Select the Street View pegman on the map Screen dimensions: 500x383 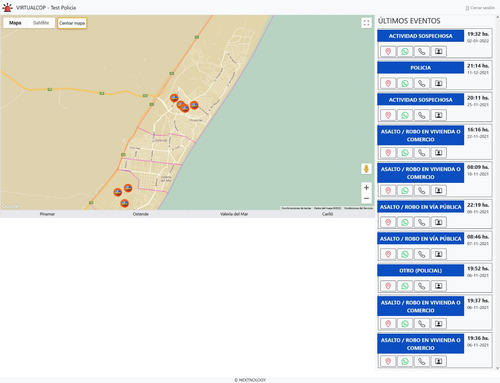(366, 169)
